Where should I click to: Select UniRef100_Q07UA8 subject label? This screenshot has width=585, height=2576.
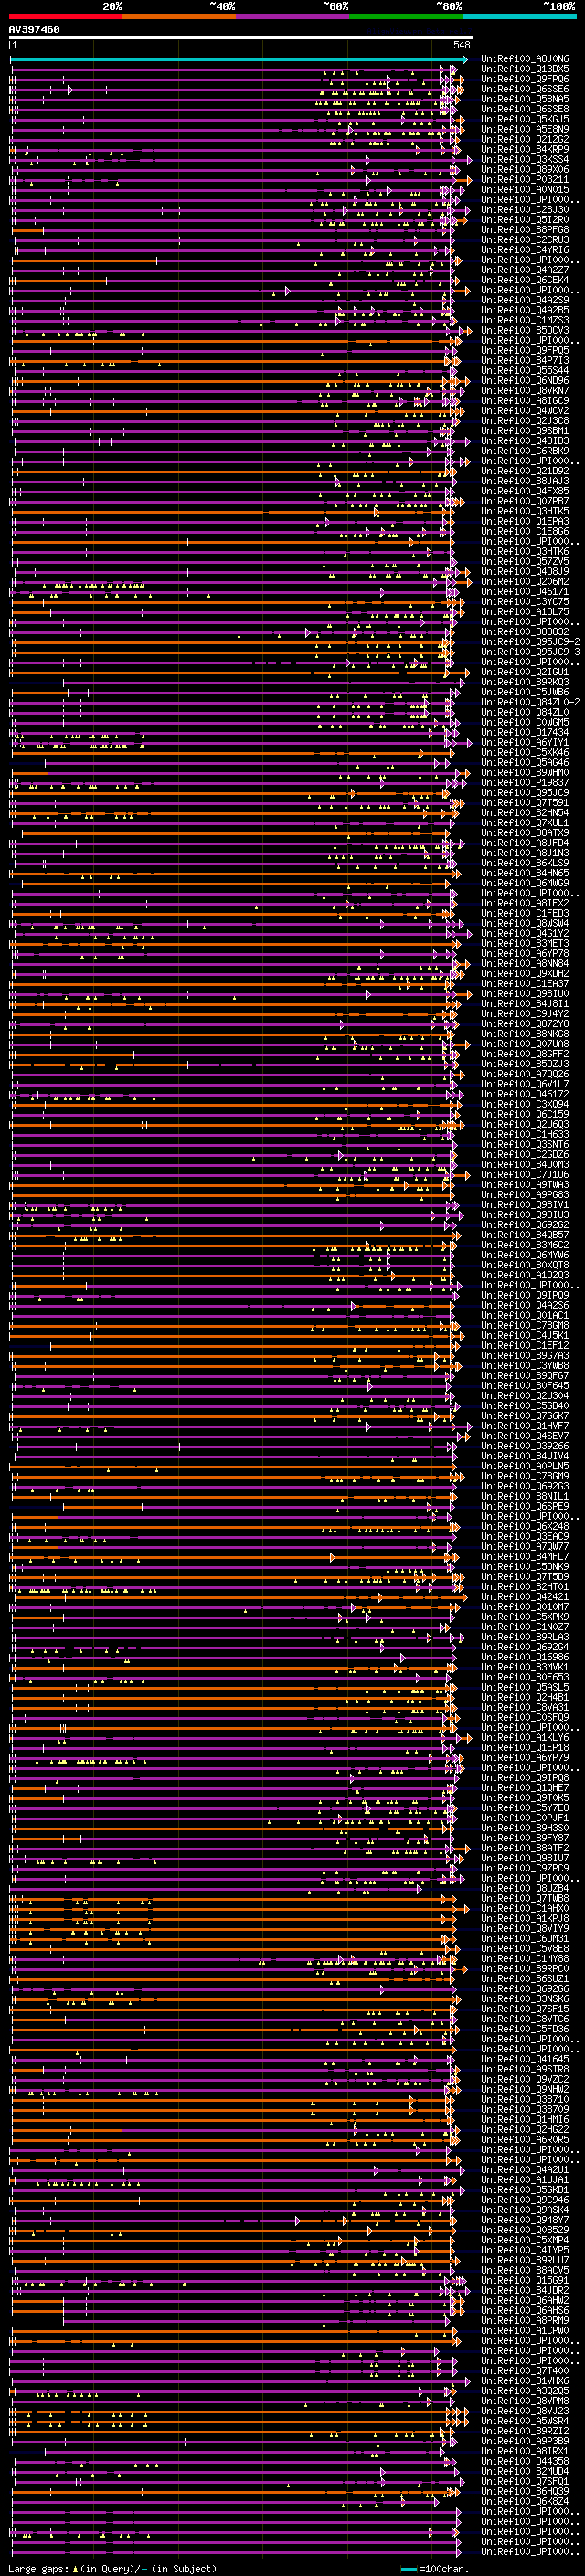[x=525, y=1044]
